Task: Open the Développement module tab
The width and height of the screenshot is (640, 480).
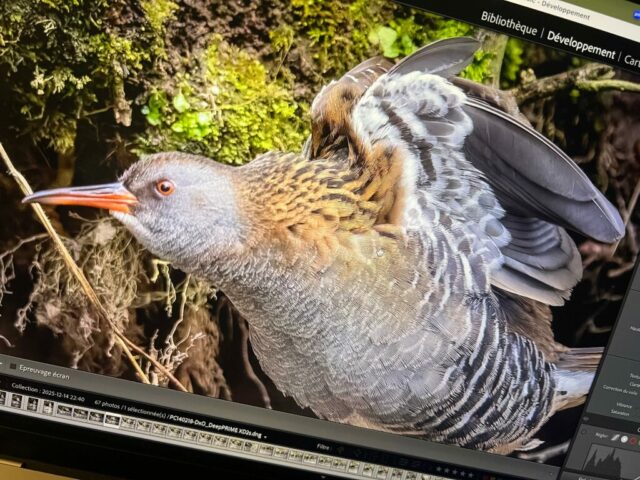Action: (581, 47)
